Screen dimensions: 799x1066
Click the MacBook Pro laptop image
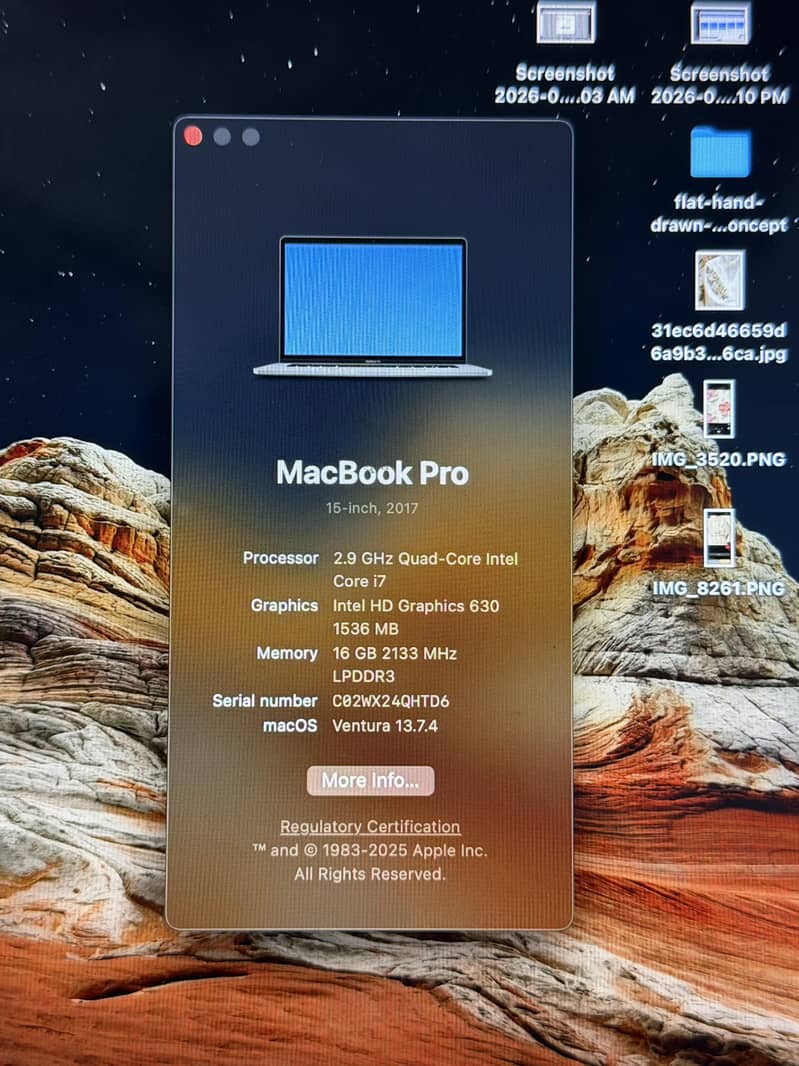tap(373, 307)
